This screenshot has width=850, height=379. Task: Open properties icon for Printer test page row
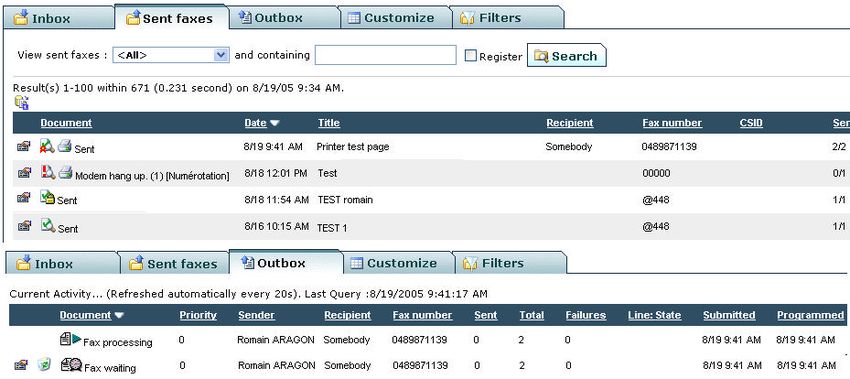(x=24, y=146)
